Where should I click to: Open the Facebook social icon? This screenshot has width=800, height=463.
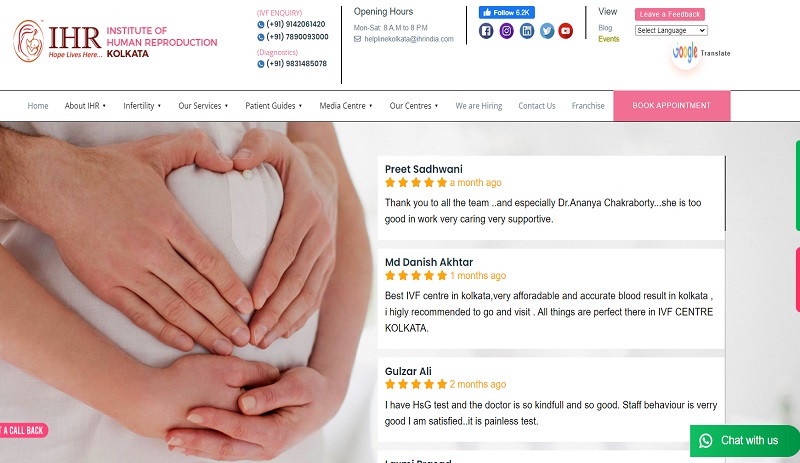pos(486,31)
